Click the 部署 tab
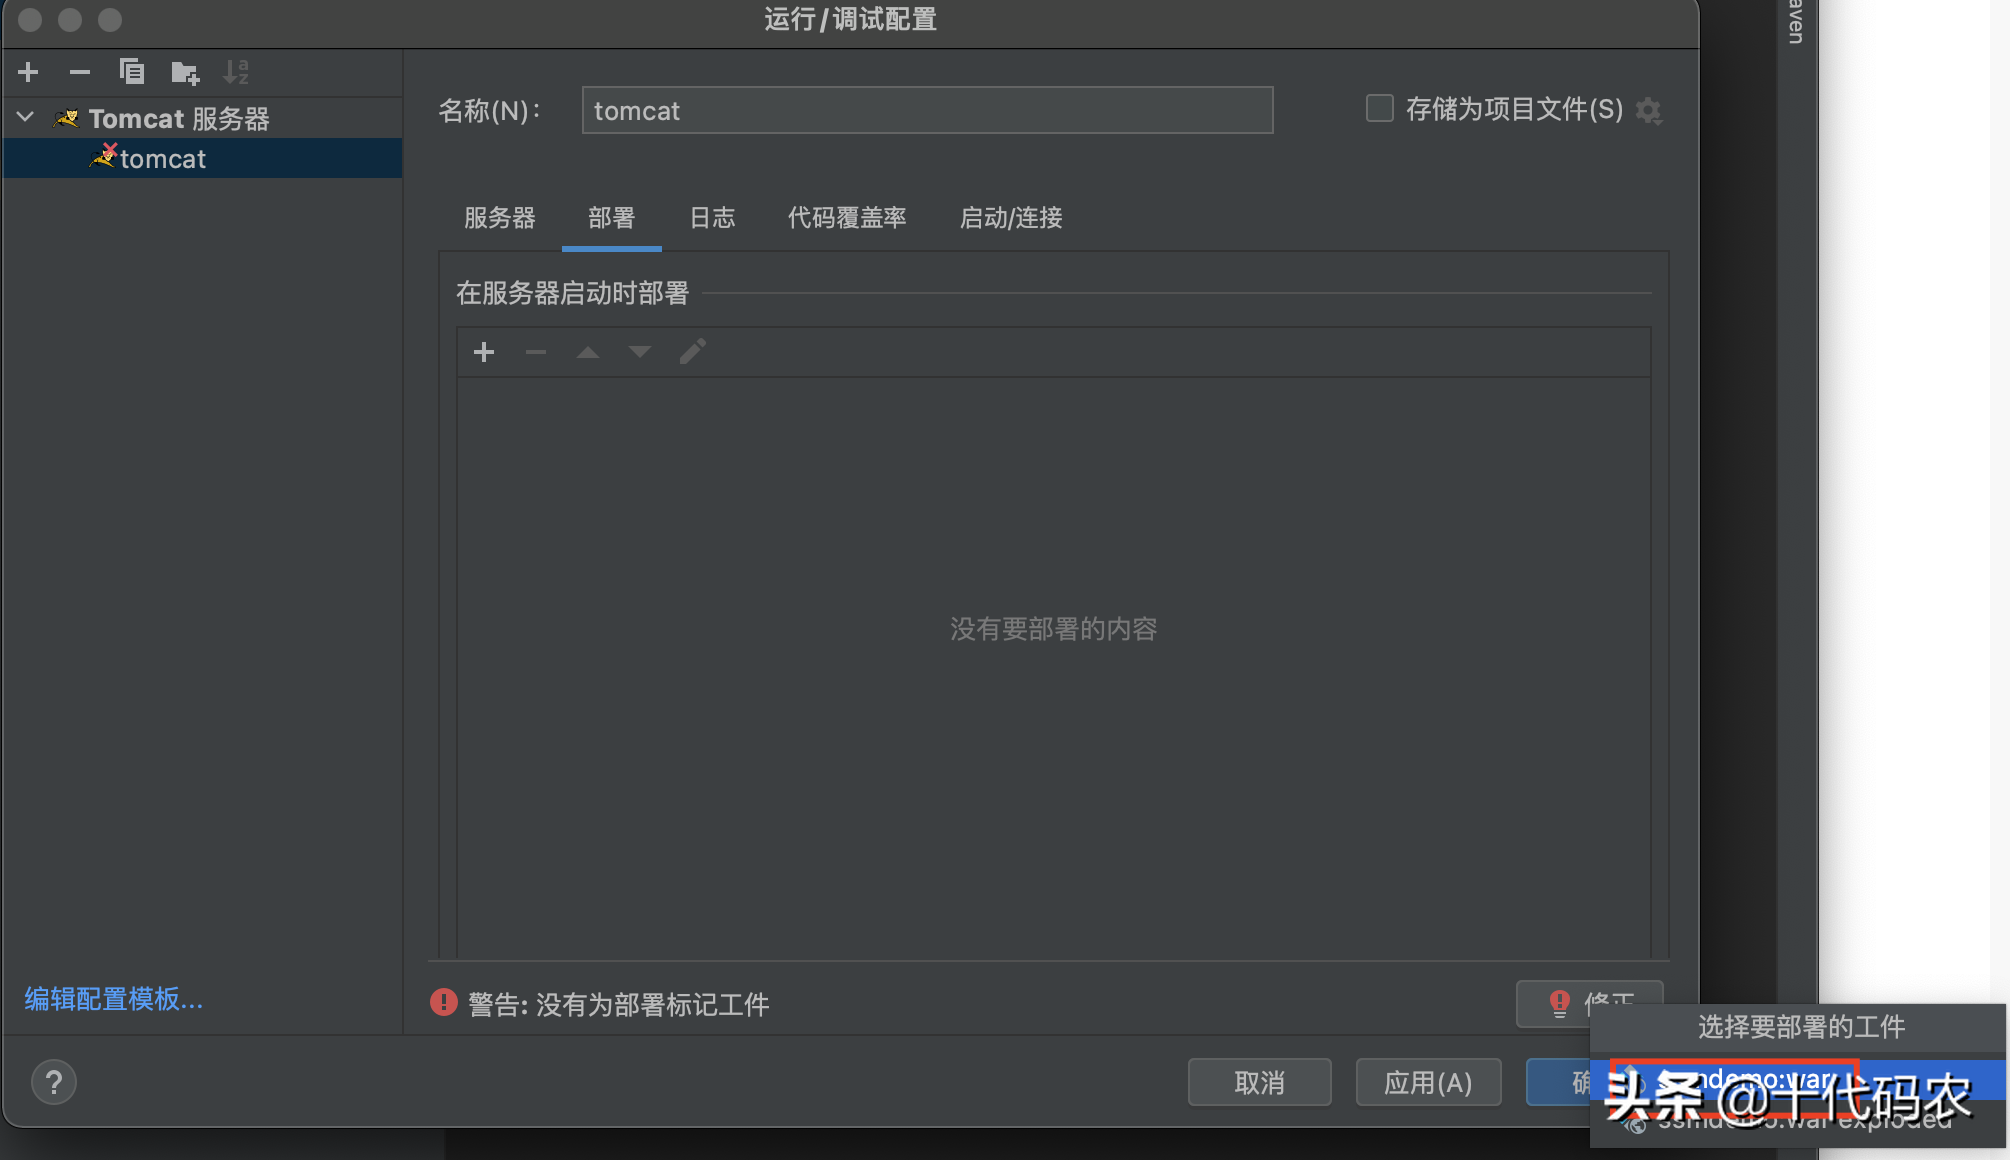 [607, 217]
